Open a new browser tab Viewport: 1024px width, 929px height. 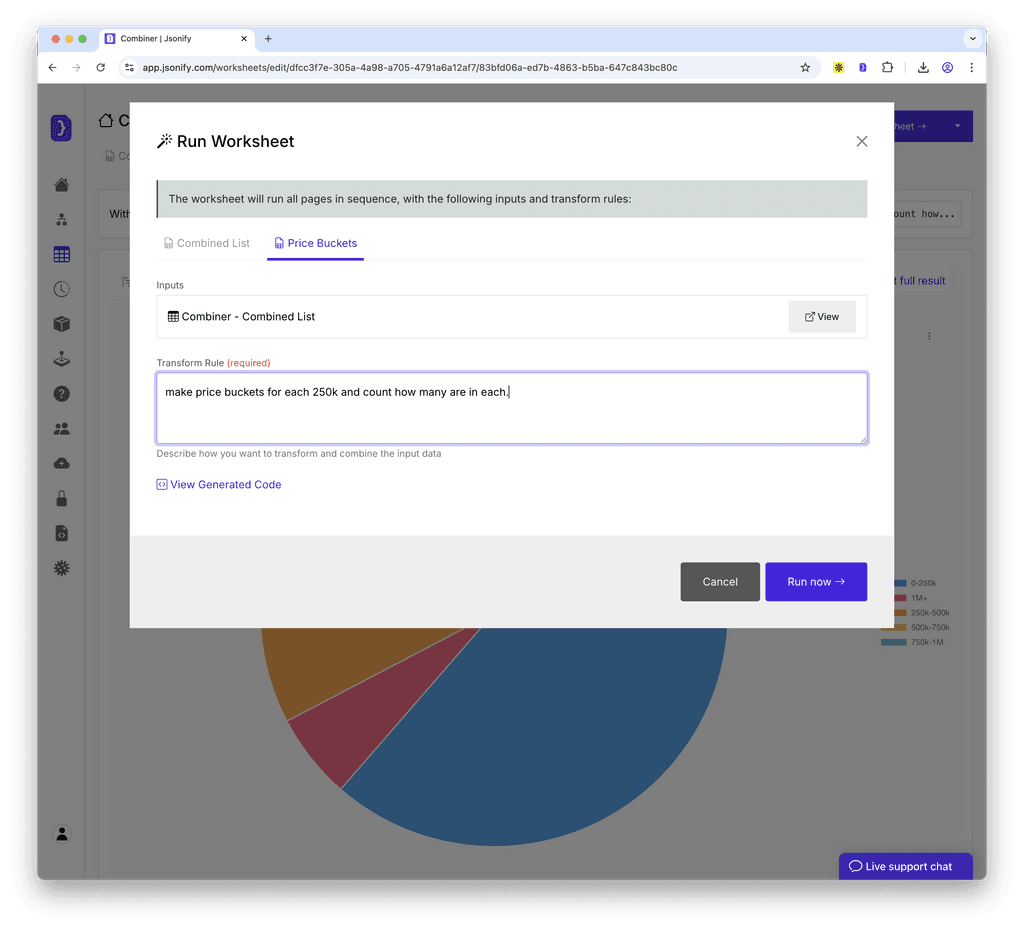268,39
